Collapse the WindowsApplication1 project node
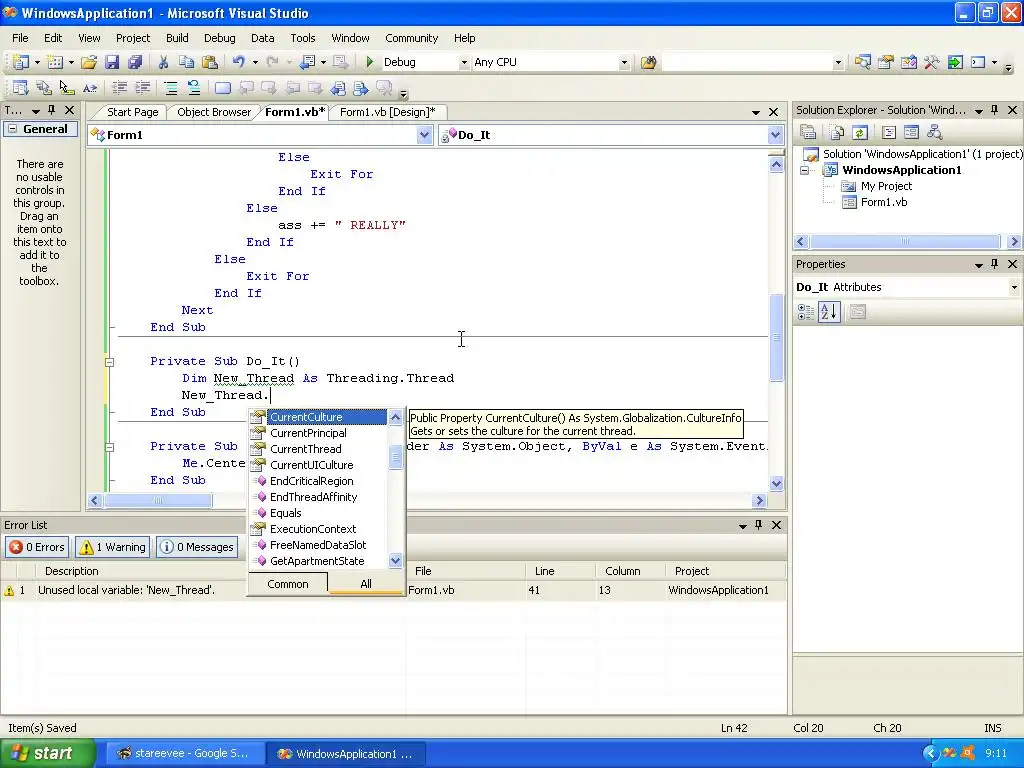The width and height of the screenshot is (1024, 768). coord(805,170)
